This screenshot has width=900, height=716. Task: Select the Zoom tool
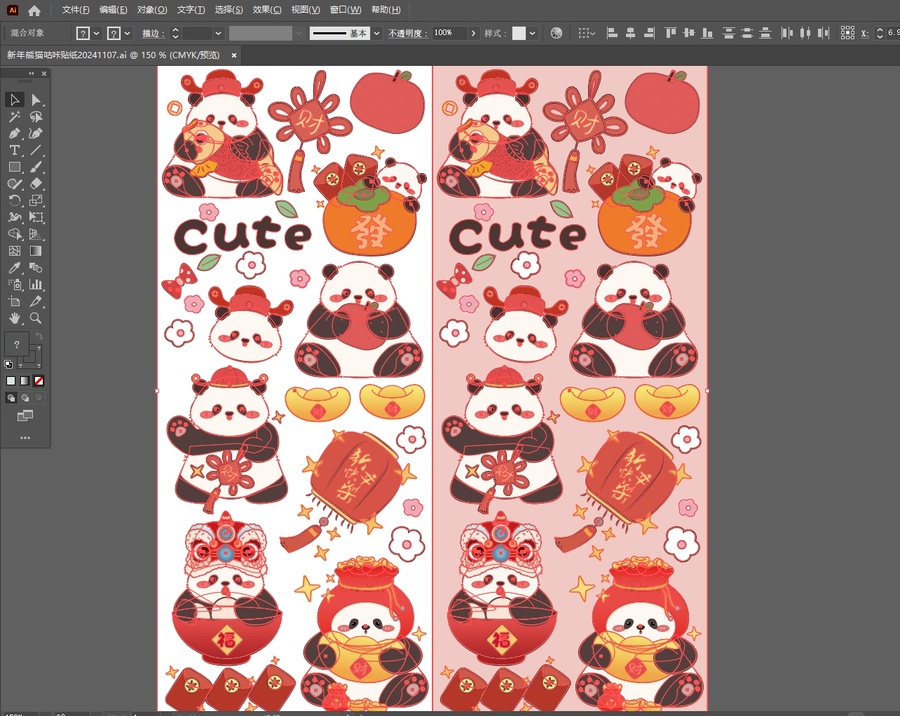click(36, 318)
